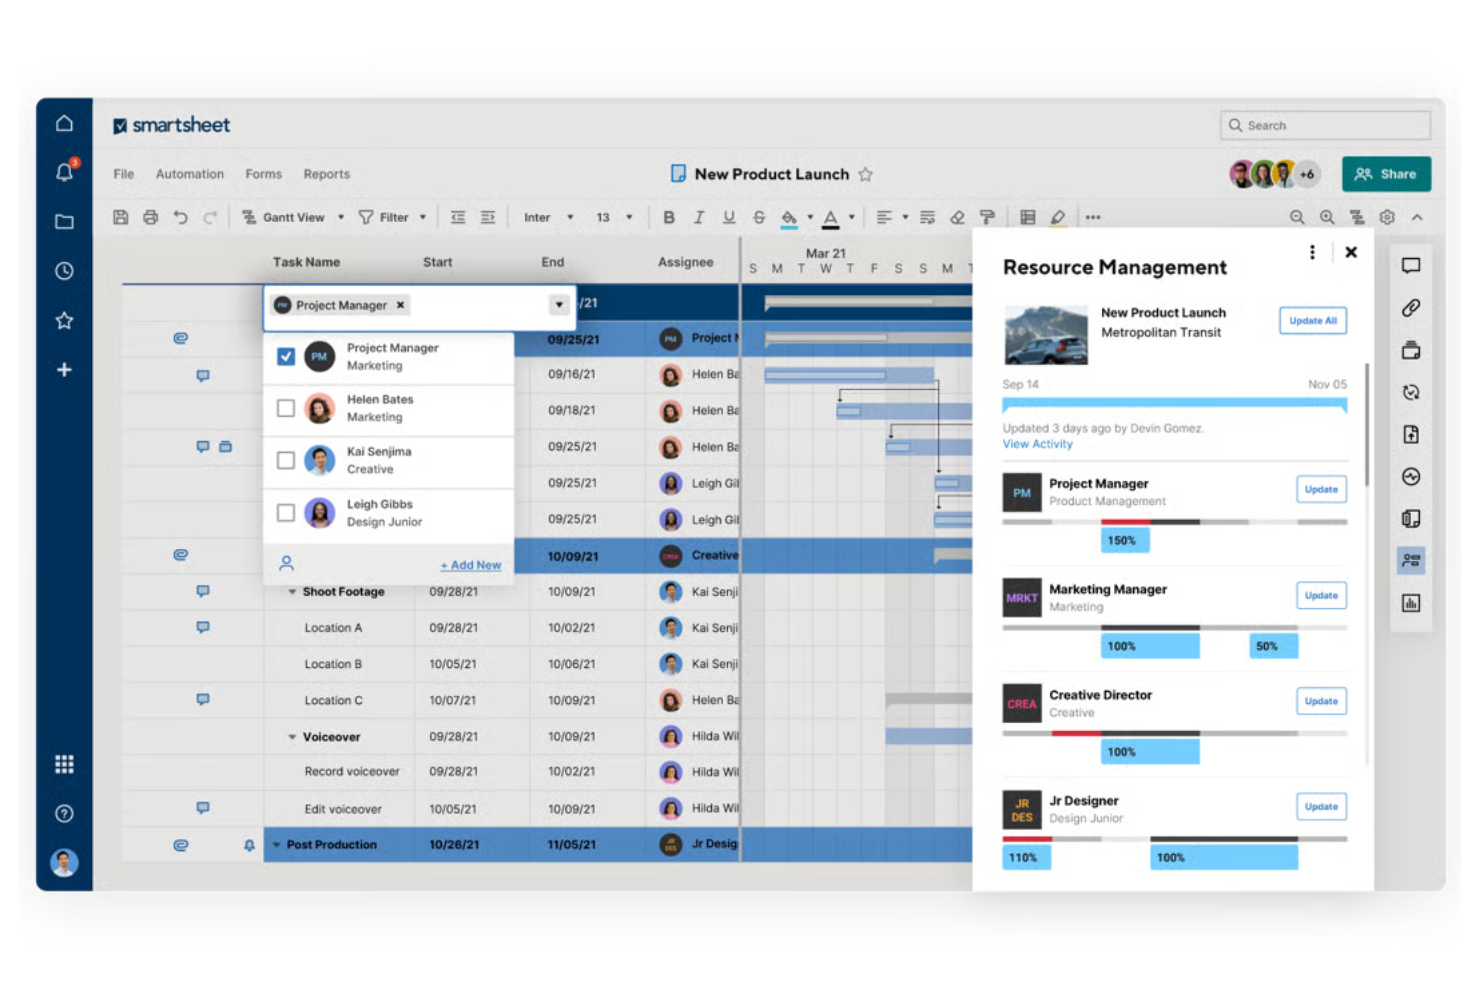
Task: Uncheck Project Manager in the assignee picker
Action: pyautogui.click(x=286, y=356)
